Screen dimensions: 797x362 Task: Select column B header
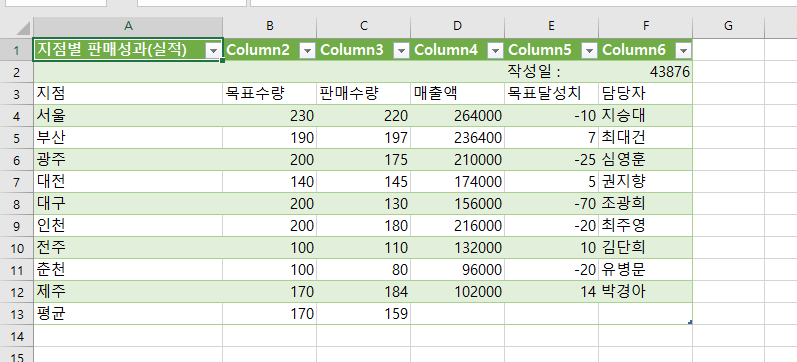click(269, 26)
